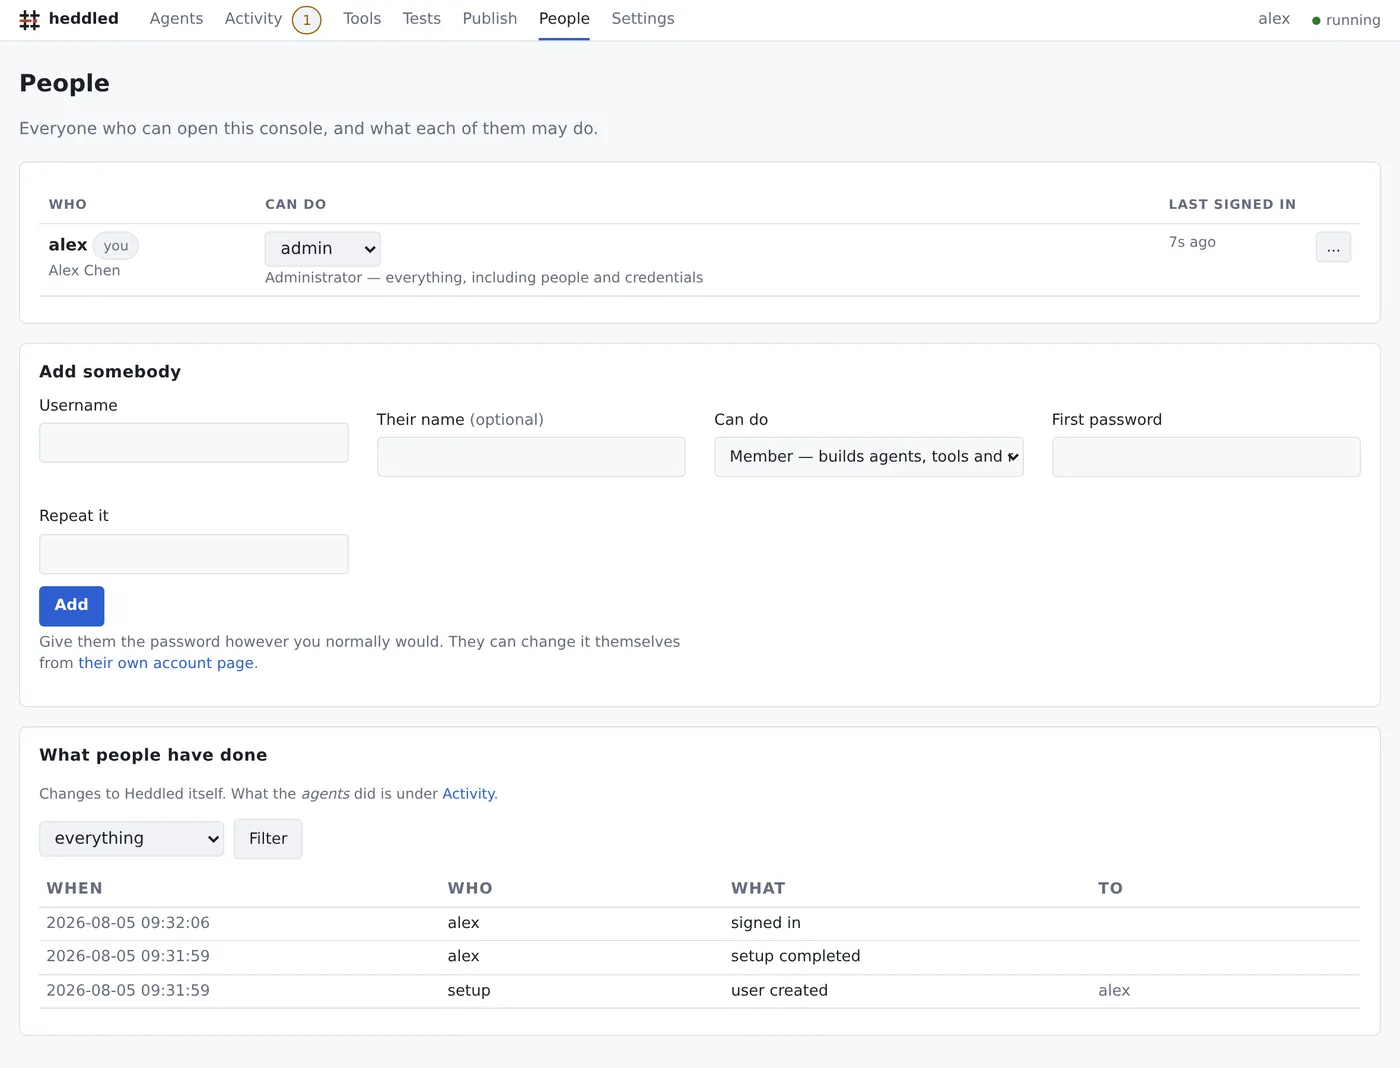
Task: Click the LAST SIGNED IN column header
Action: pyautogui.click(x=1232, y=205)
